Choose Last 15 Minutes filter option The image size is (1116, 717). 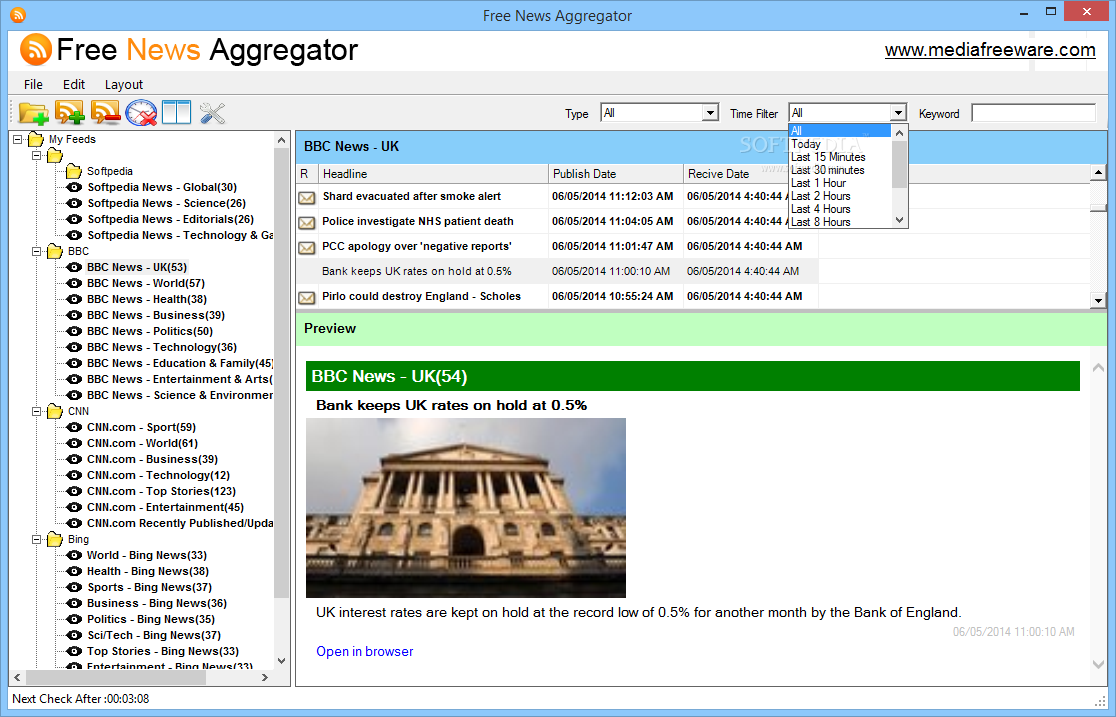pyautogui.click(x=840, y=157)
